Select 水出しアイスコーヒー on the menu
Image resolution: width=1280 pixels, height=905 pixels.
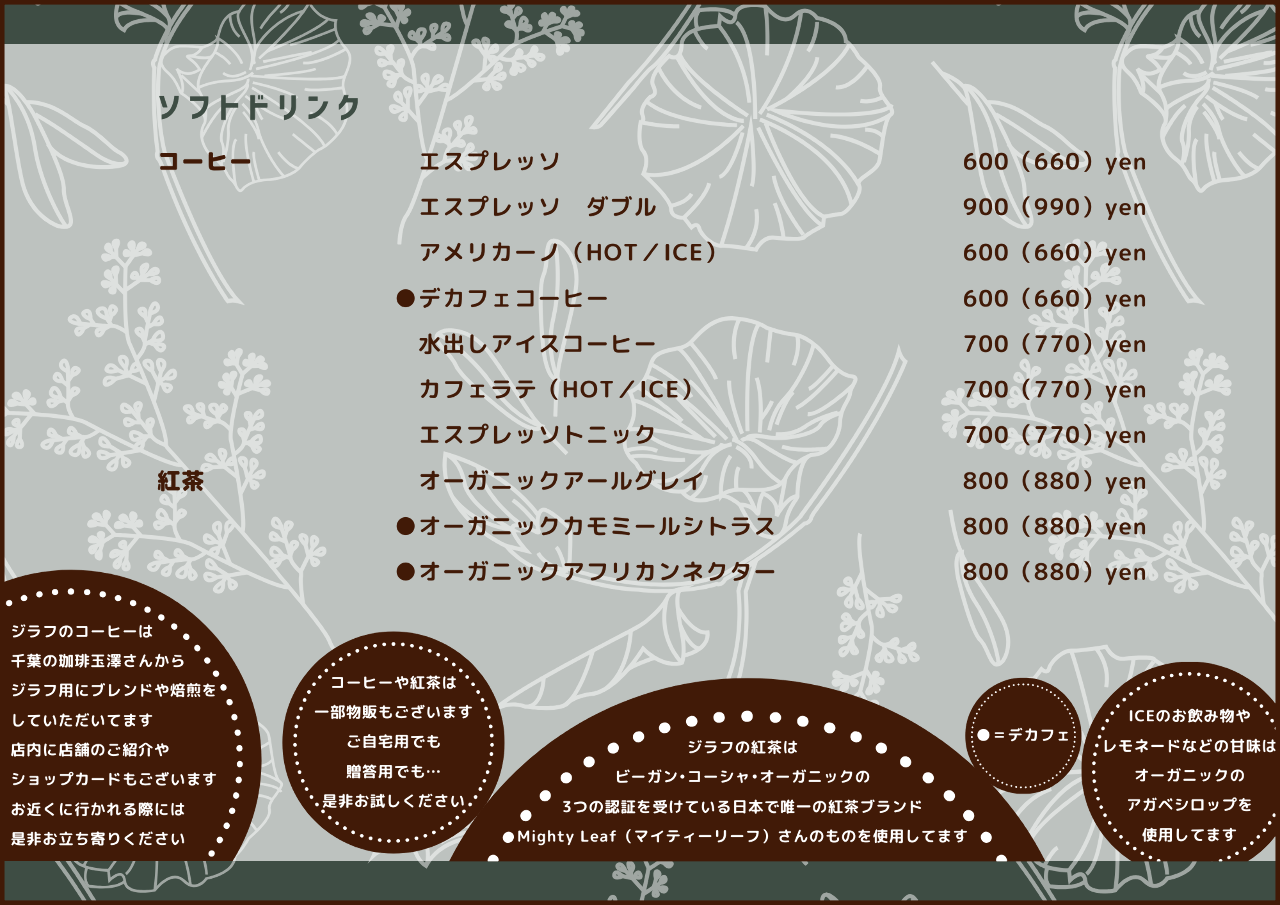(537, 344)
